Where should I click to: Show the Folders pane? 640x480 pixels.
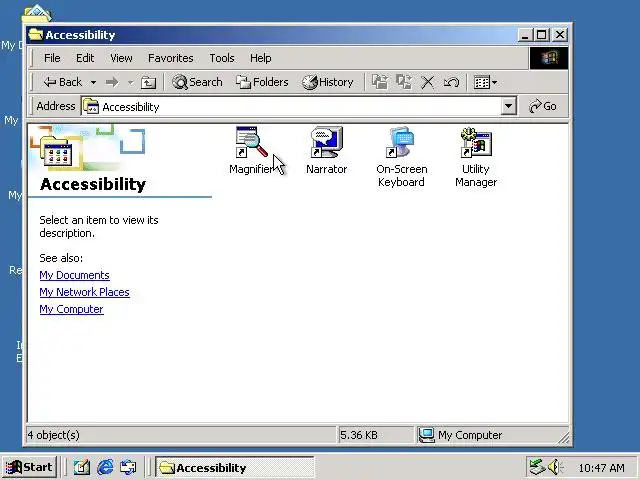click(x=262, y=82)
